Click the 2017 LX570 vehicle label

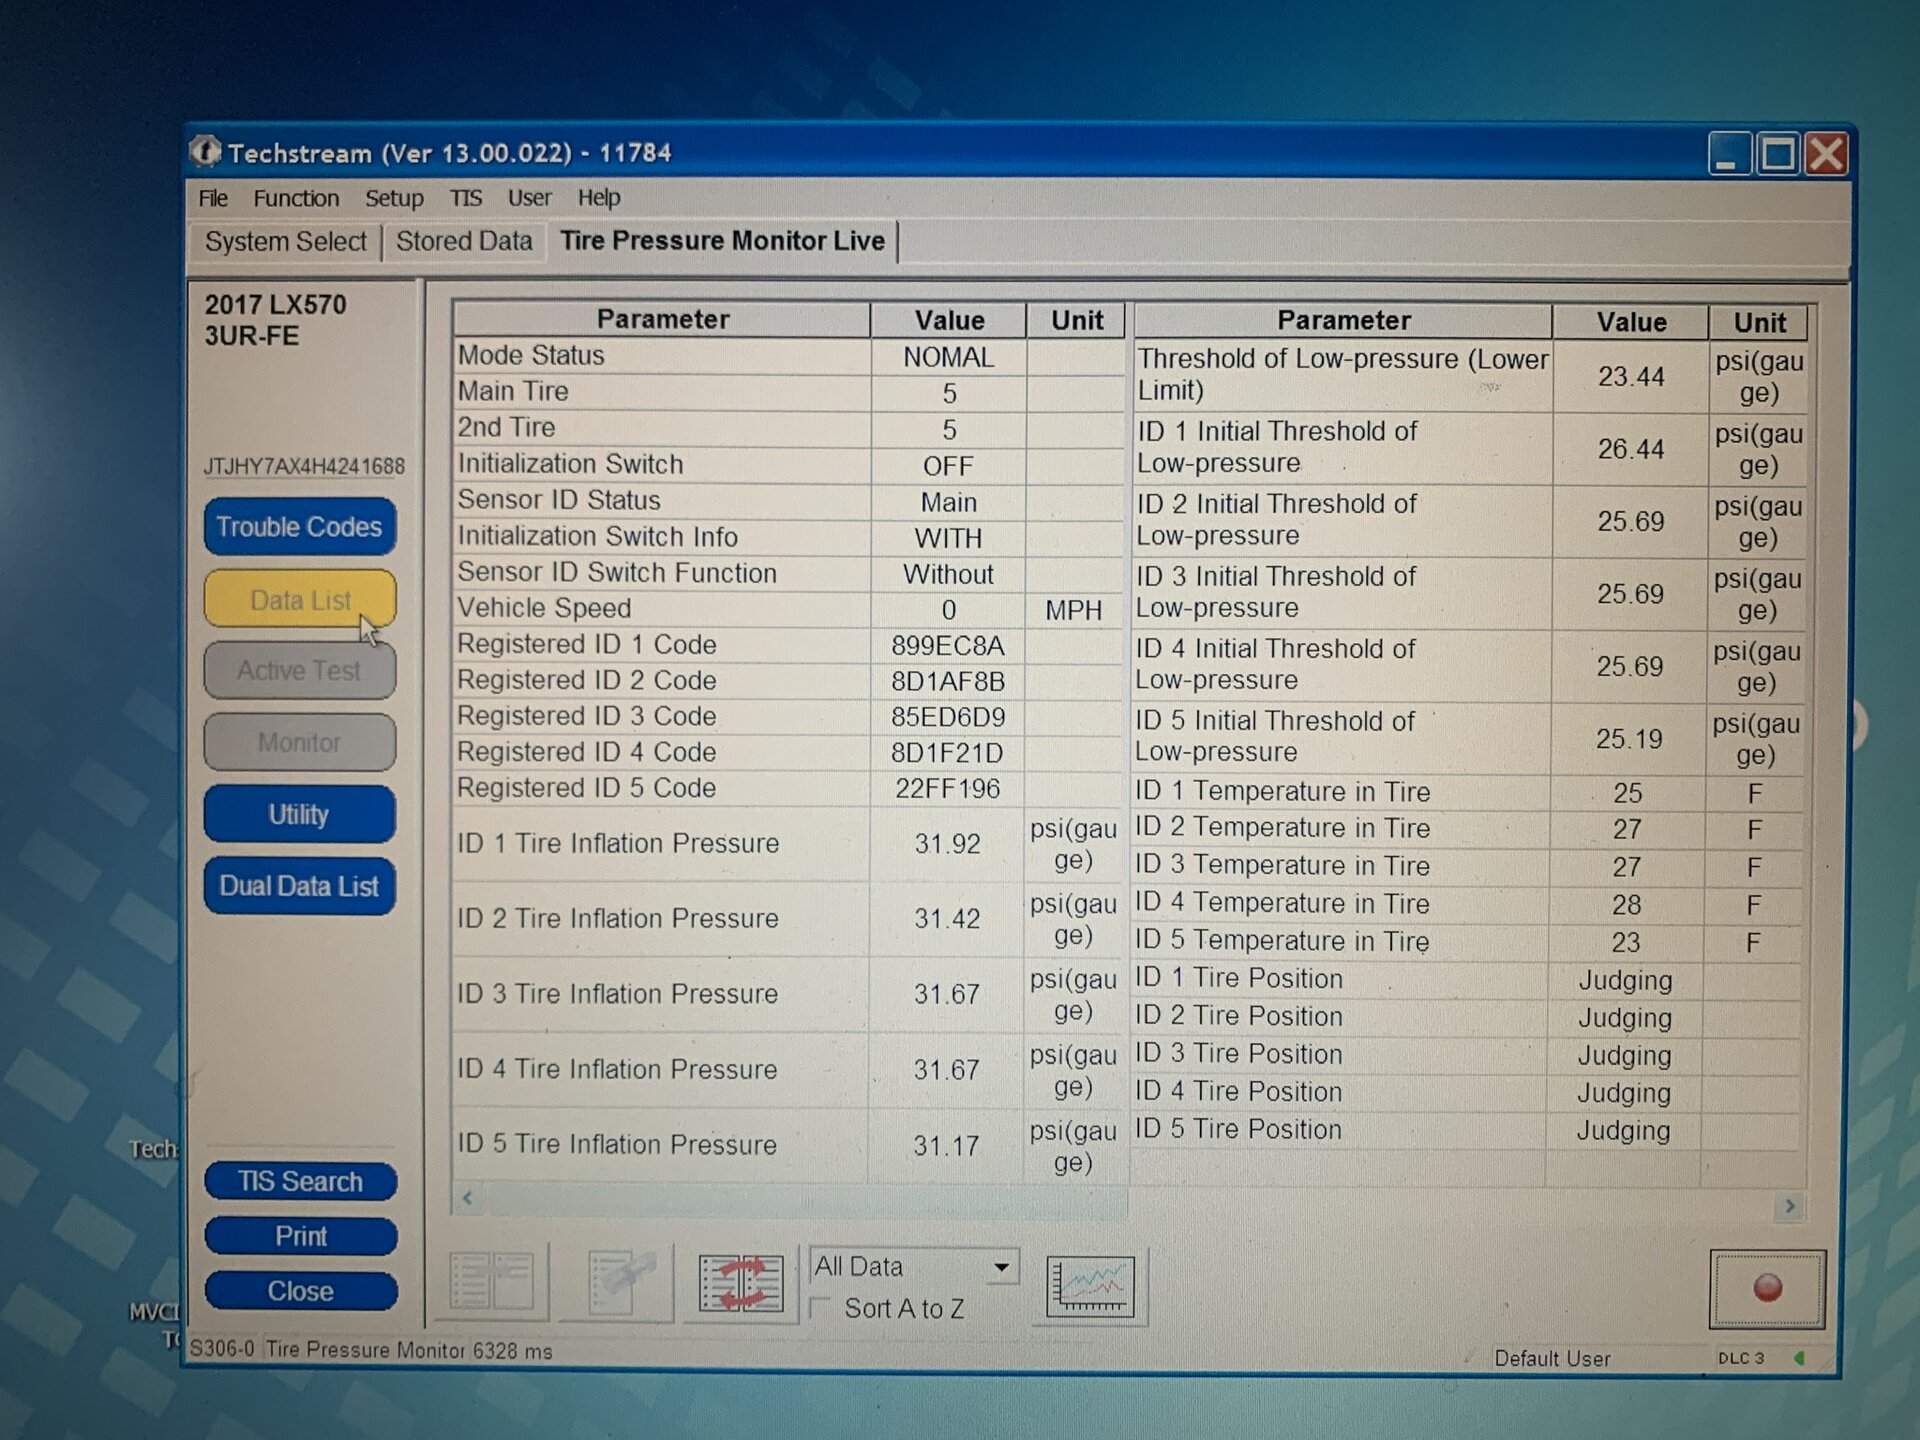click(275, 305)
